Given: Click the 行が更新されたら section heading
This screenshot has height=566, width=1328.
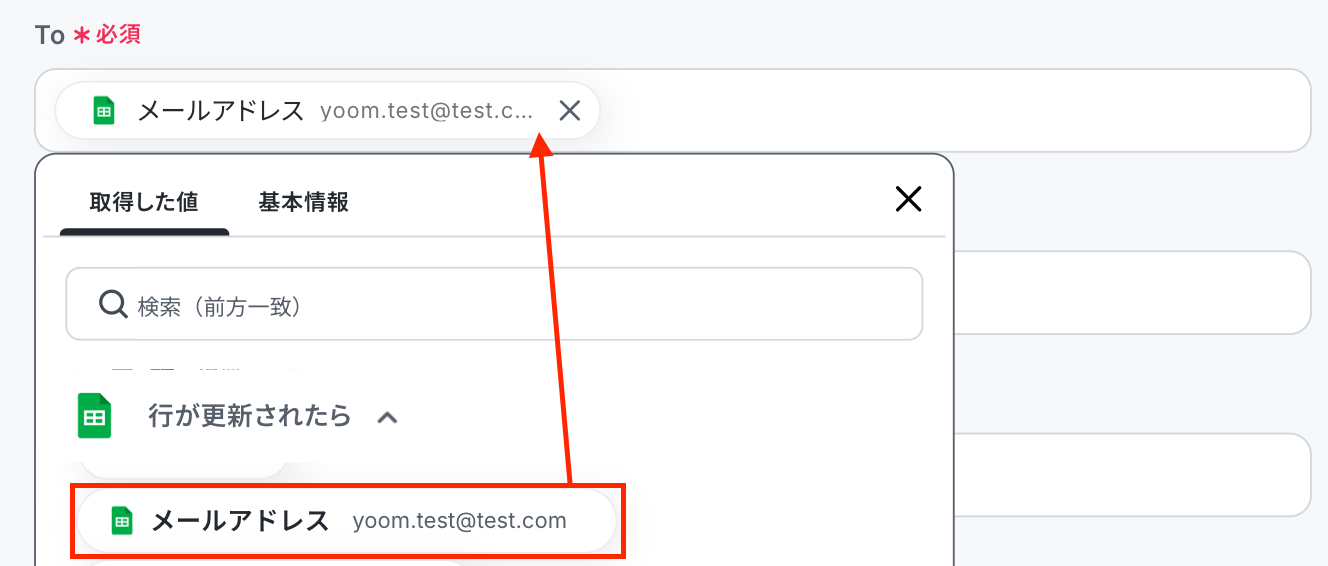Looking at the screenshot, I should point(250,415).
